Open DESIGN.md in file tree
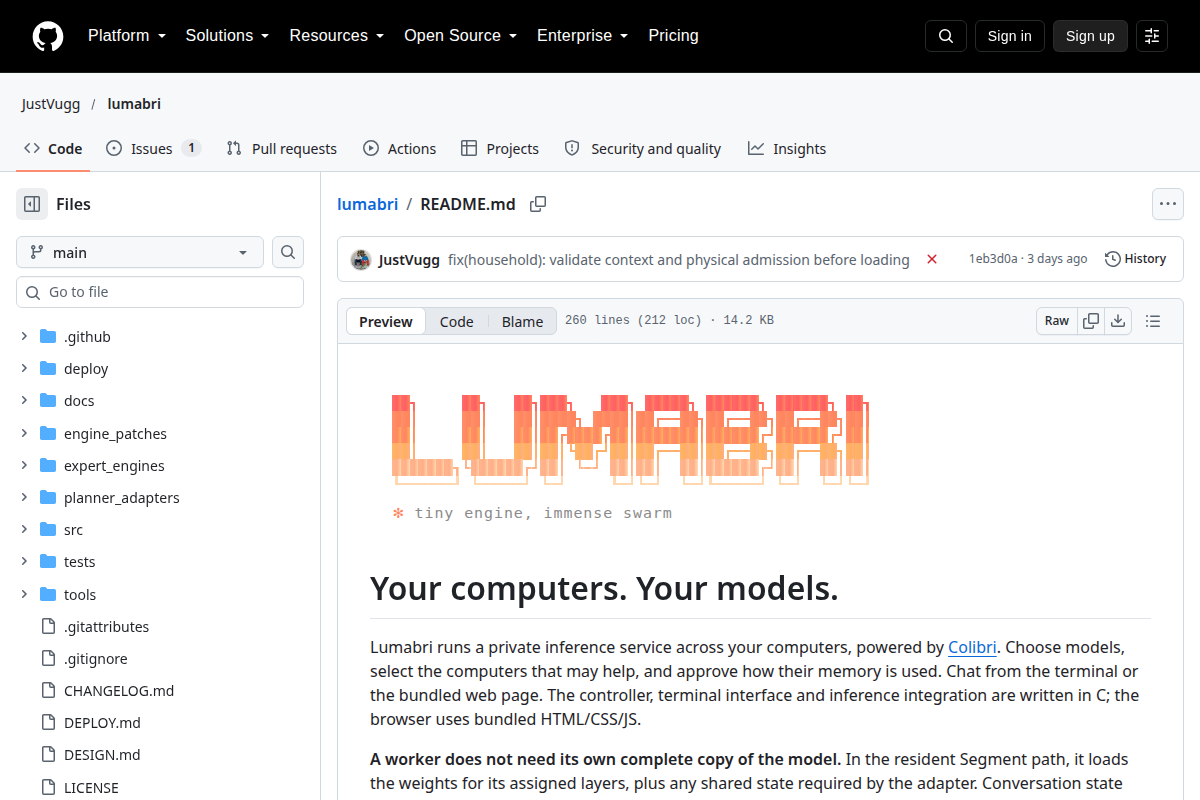Viewport: 1200px width, 800px height. [102, 755]
